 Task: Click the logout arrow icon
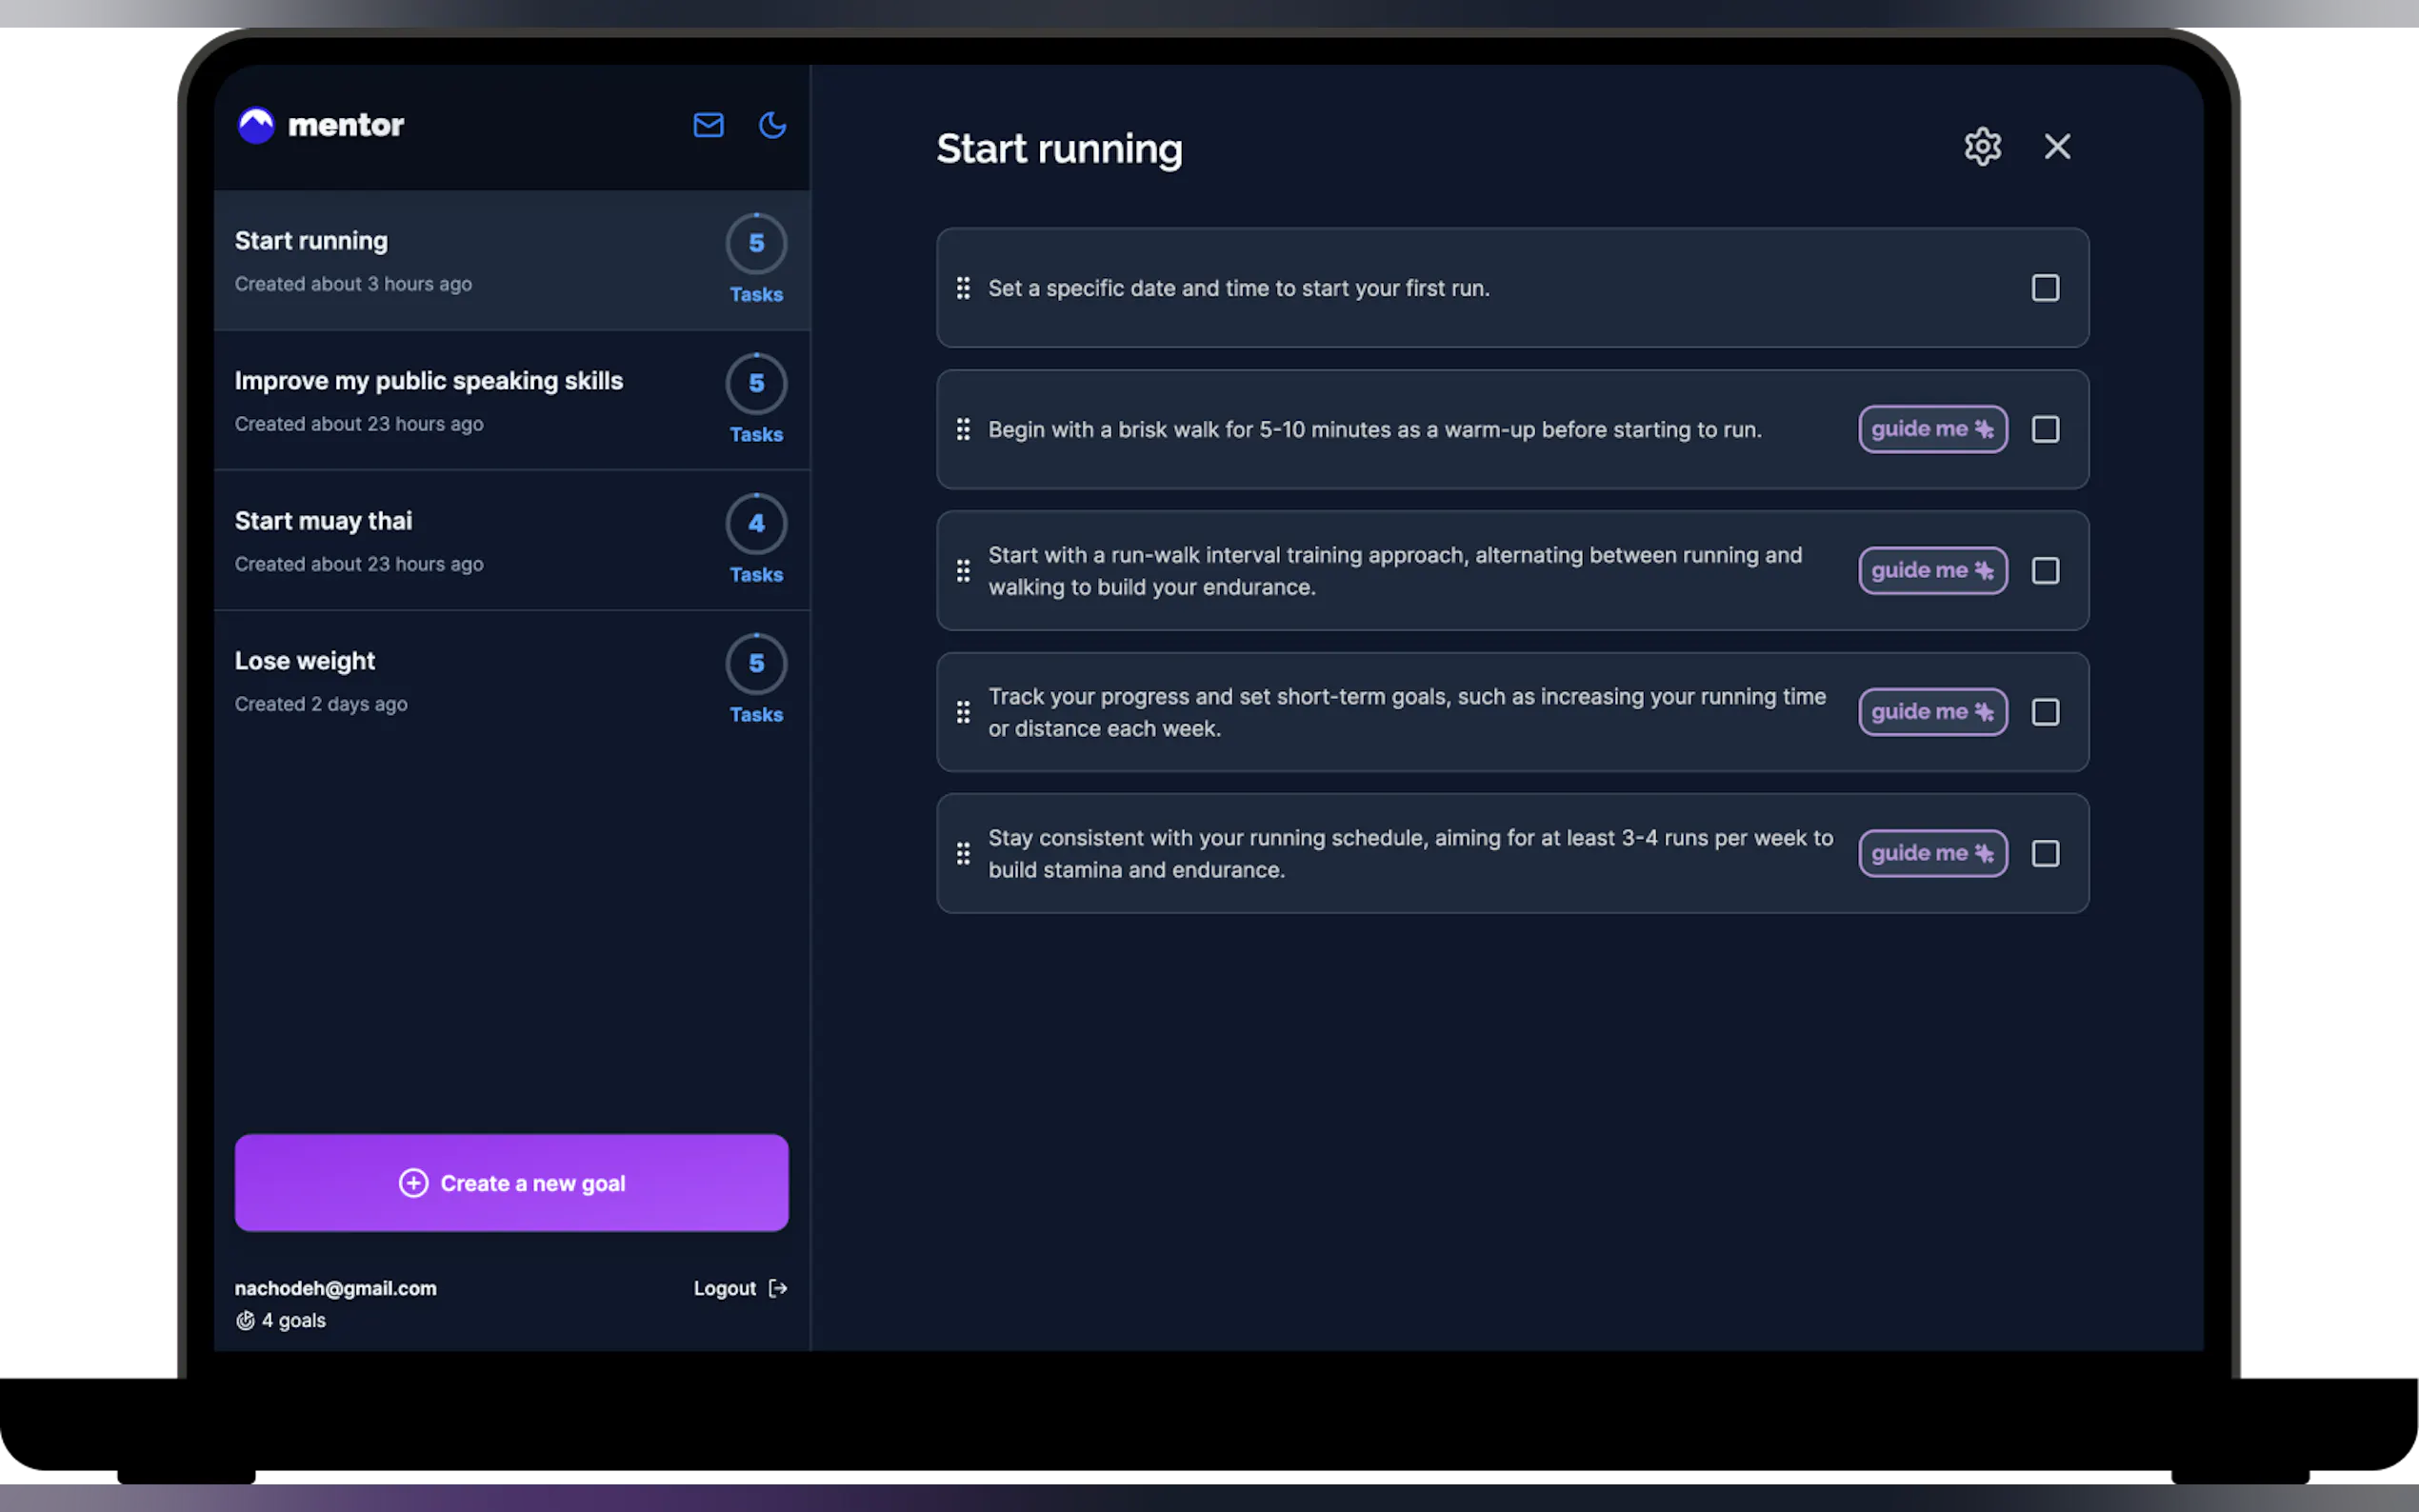pyautogui.click(x=778, y=1288)
